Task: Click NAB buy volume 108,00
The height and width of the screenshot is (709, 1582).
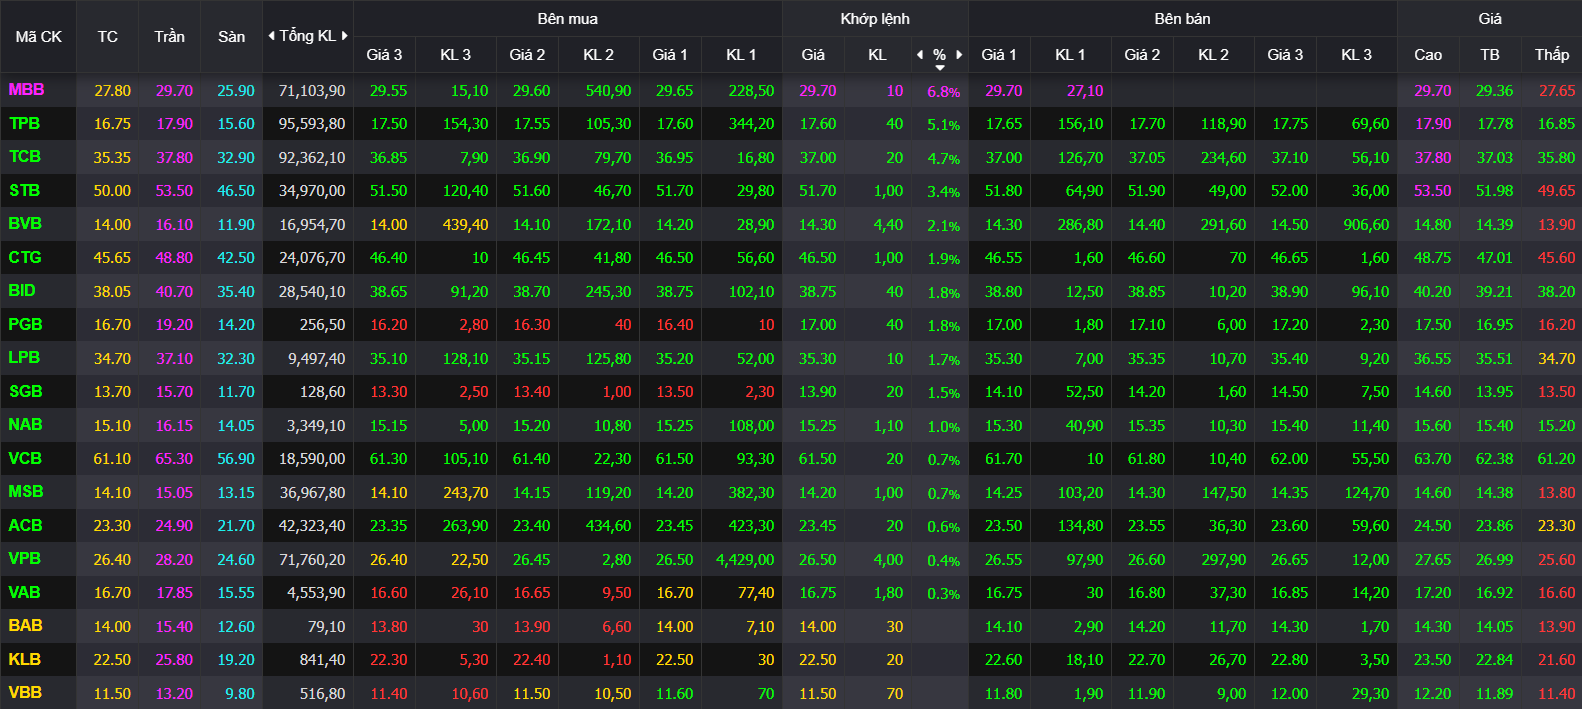Action: pyautogui.click(x=751, y=426)
